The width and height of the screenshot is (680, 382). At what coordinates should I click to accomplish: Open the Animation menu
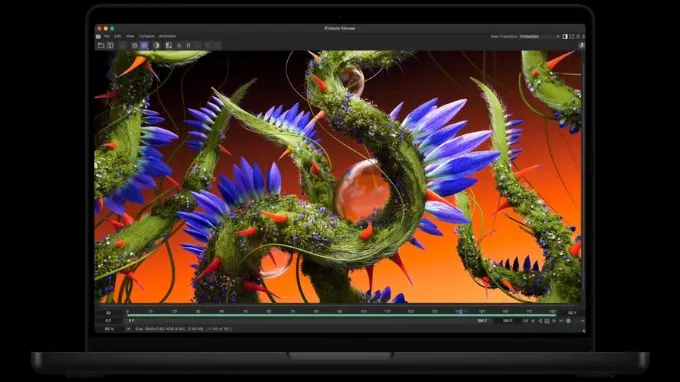[167, 36]
